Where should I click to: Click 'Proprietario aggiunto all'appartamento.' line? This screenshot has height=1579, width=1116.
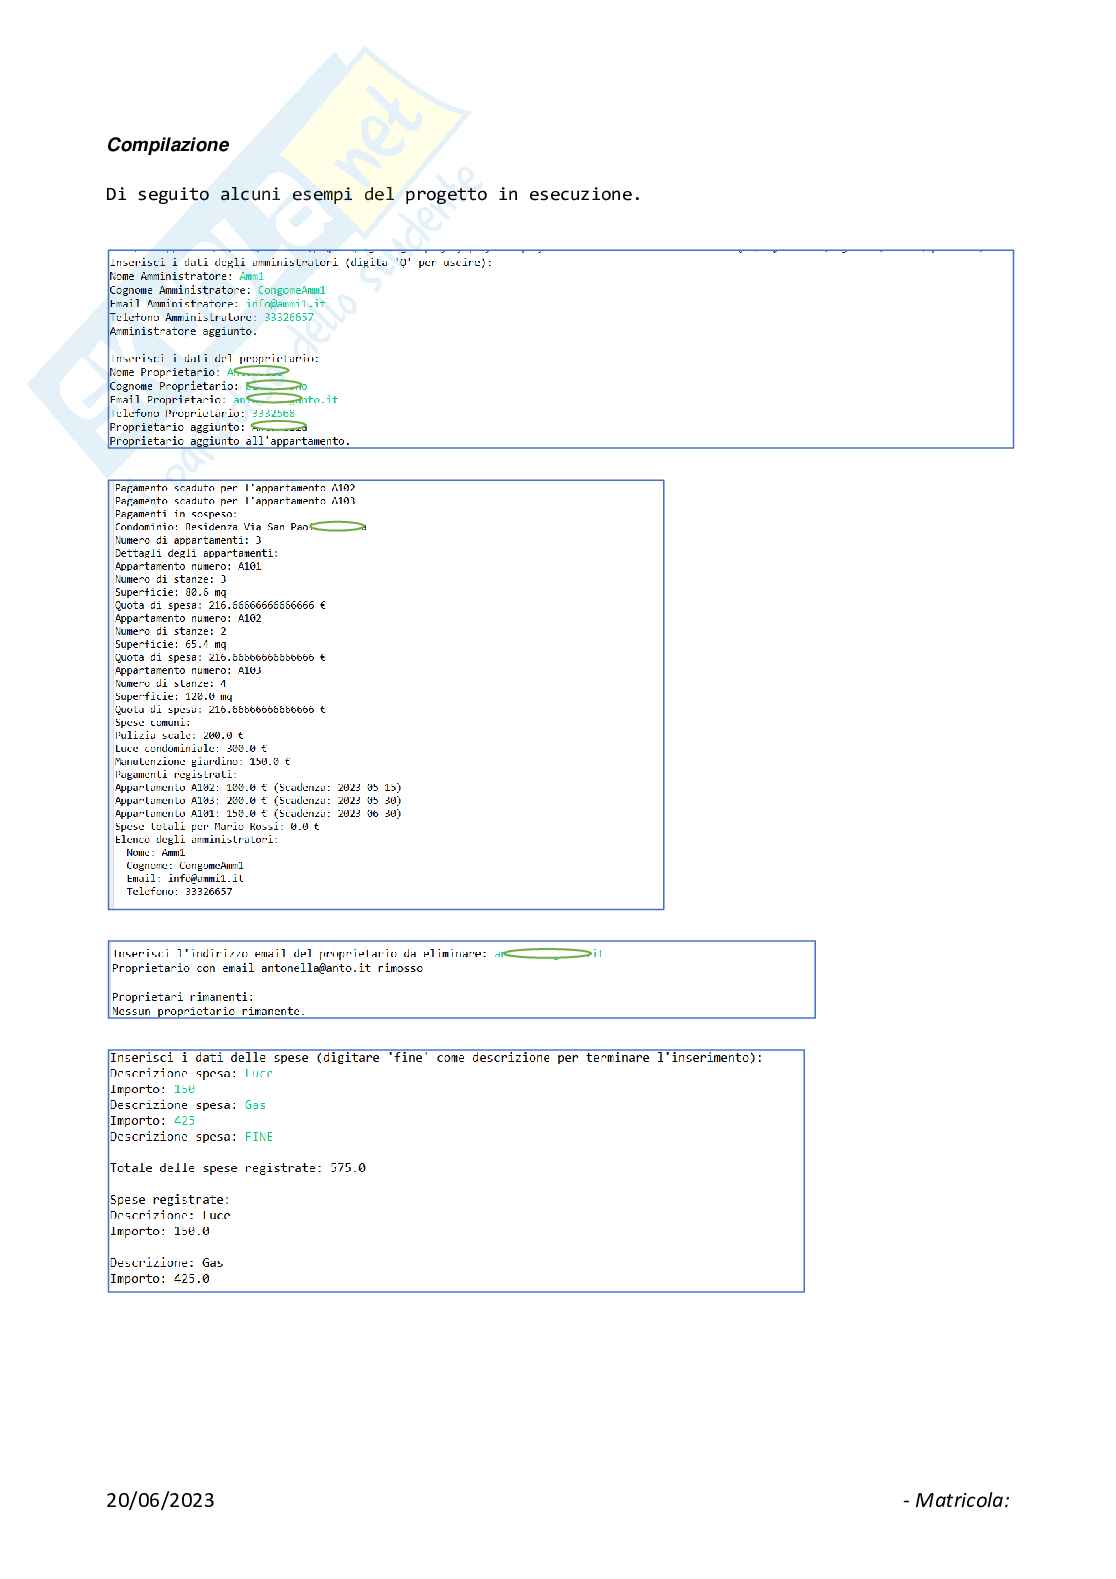coord(229,441)
